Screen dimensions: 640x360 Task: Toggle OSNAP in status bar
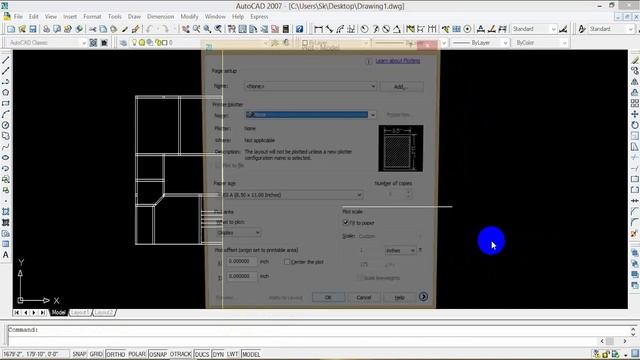[158, 354]
